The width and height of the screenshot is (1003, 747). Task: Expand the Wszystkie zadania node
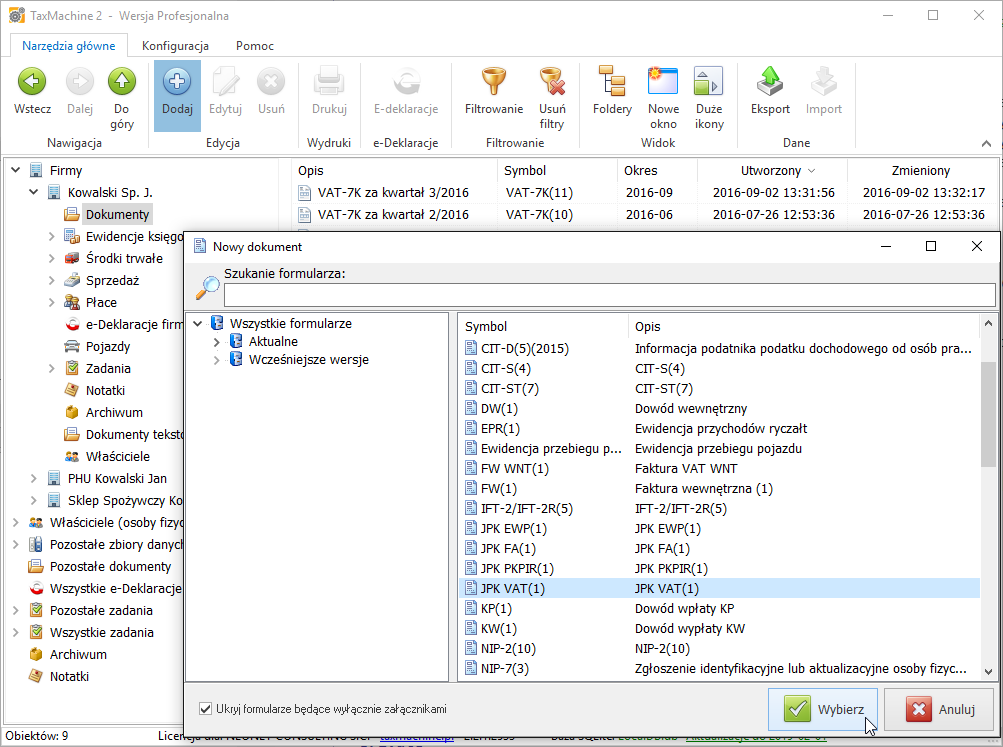15,633
